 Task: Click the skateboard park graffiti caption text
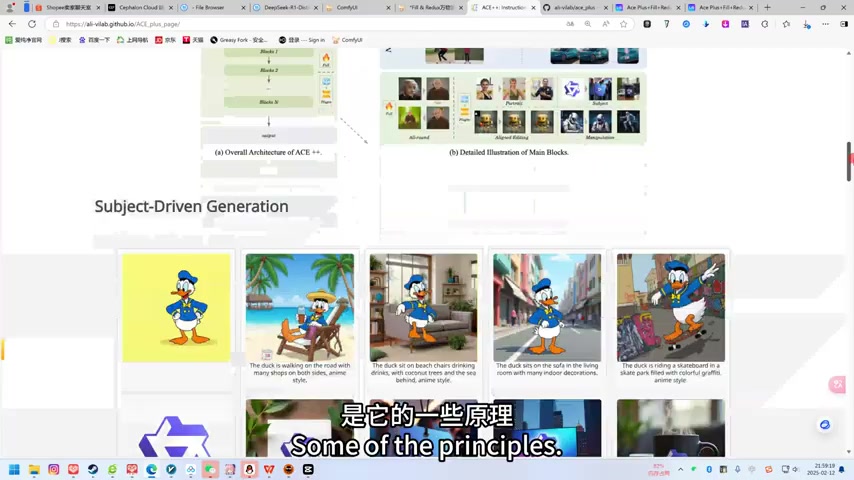pos(670,373)
